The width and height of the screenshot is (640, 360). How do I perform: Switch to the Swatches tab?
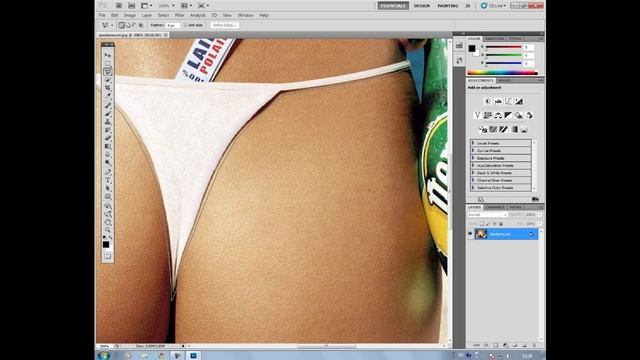point(495,39)
